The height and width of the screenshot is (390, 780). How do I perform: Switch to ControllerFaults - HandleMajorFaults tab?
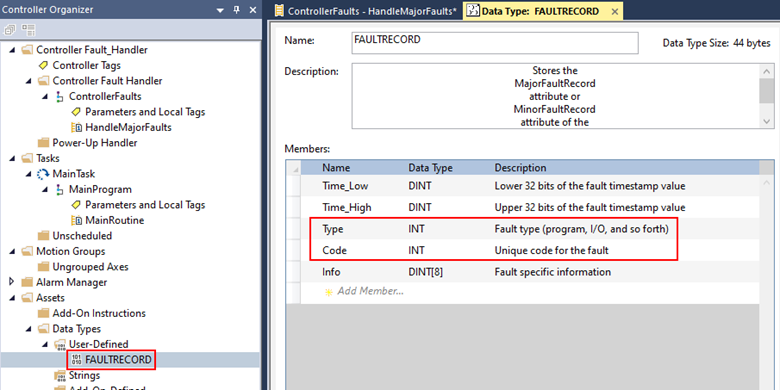367,11
